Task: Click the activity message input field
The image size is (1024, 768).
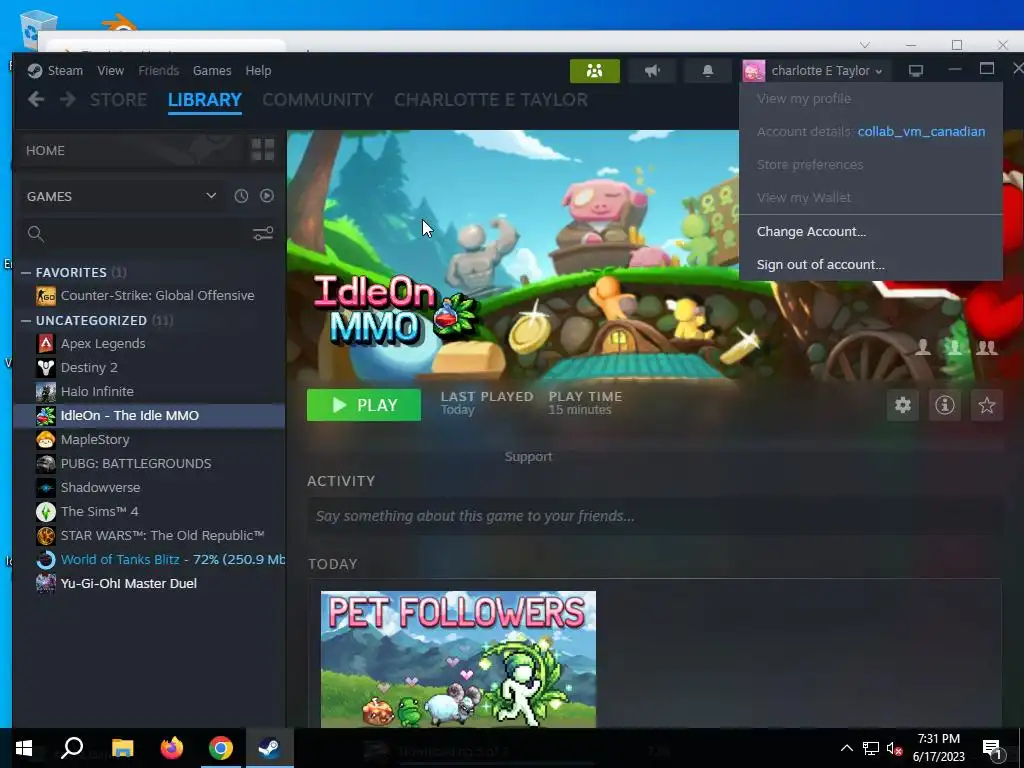Action: 654,516
